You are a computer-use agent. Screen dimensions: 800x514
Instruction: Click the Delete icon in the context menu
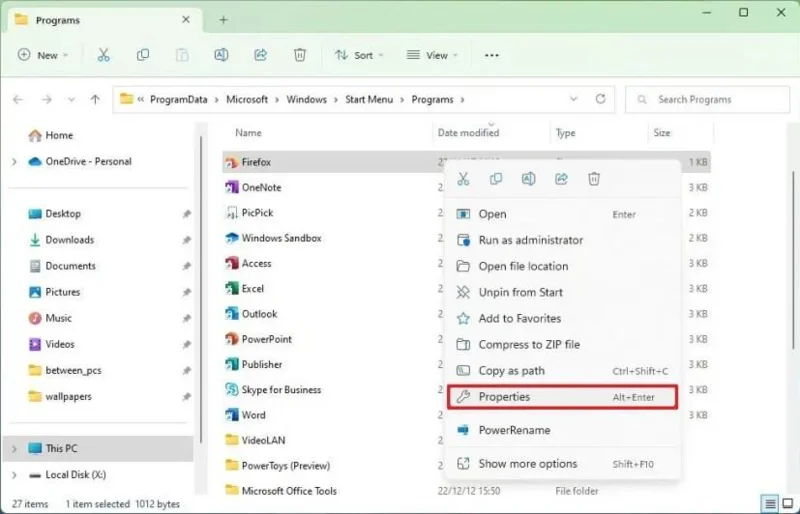click(594, 179)
